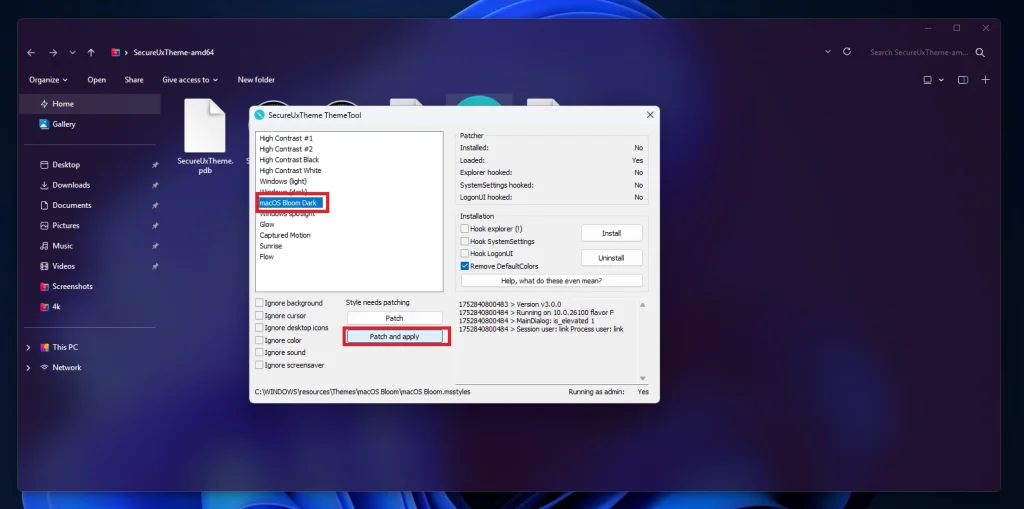1024x509 pixels.
Task: Expand the view options dropdown arrow
Action: 941,80
